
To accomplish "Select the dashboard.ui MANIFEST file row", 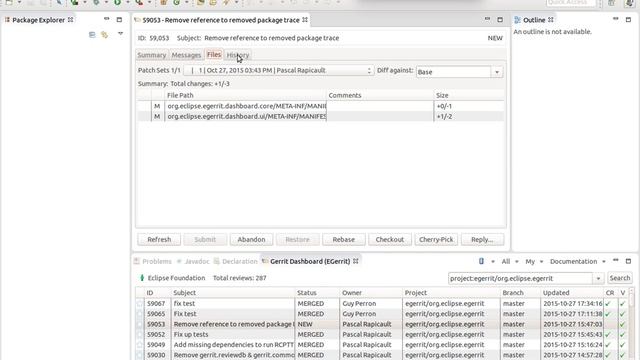I will [x=320, y=116].
